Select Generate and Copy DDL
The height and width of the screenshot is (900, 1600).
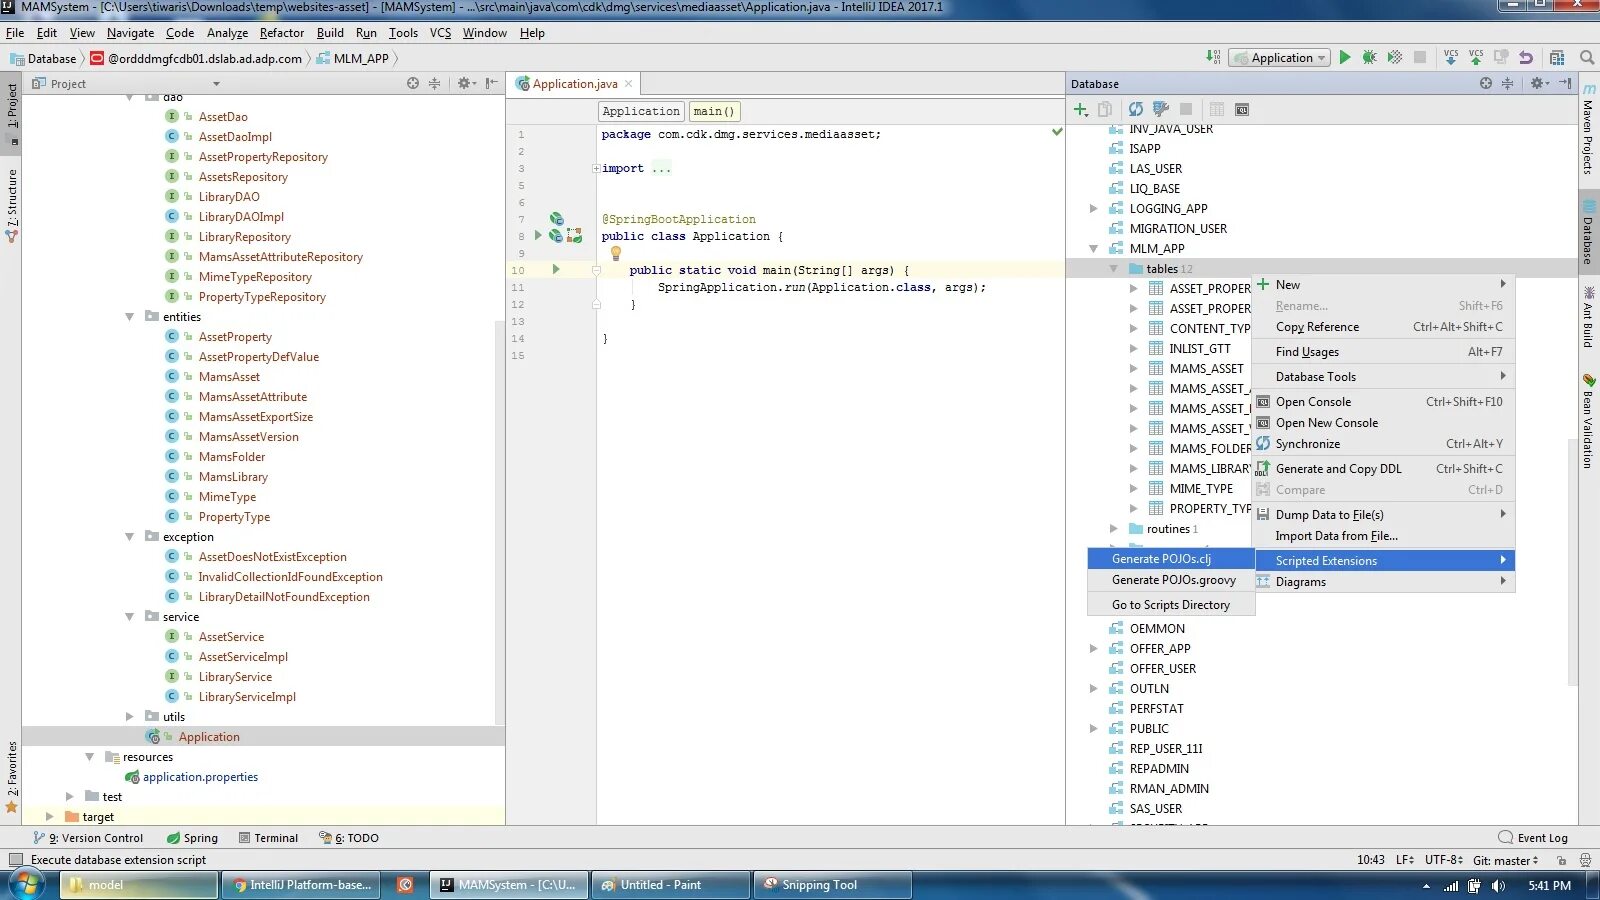1384,469
